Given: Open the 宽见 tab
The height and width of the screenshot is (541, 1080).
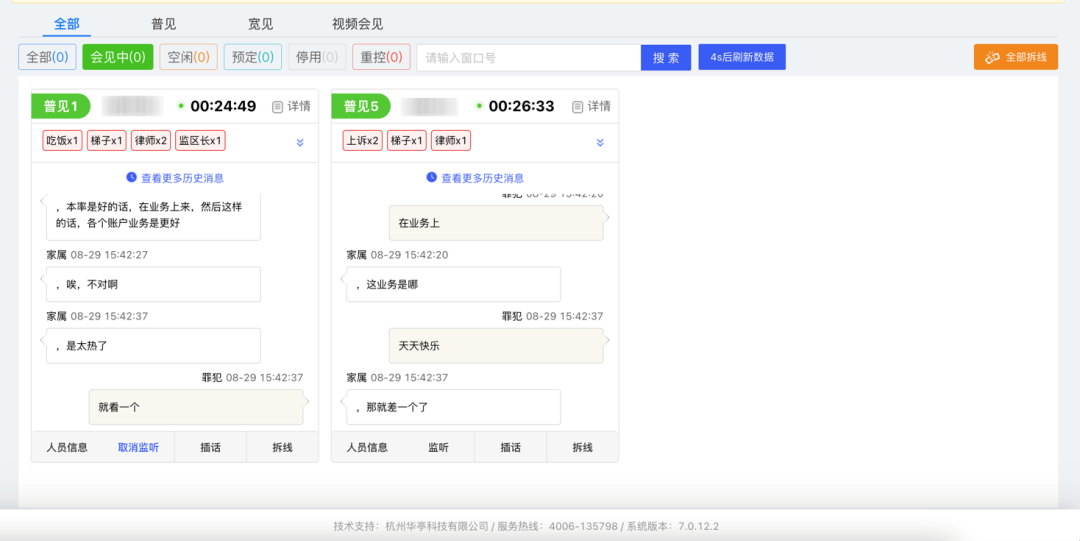Looking at the screenshot, I should pos(260,24).
